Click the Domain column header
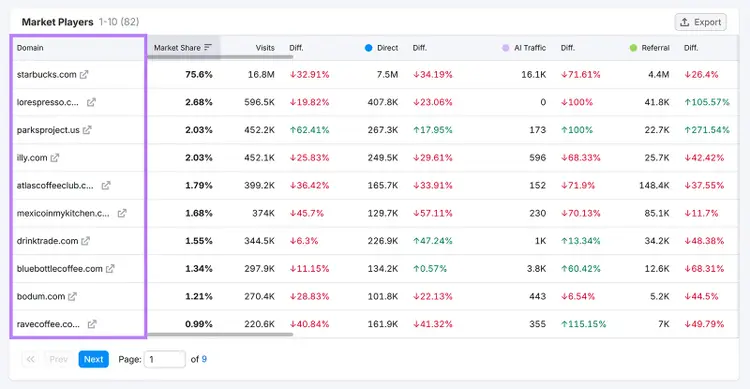 point(30,48)
